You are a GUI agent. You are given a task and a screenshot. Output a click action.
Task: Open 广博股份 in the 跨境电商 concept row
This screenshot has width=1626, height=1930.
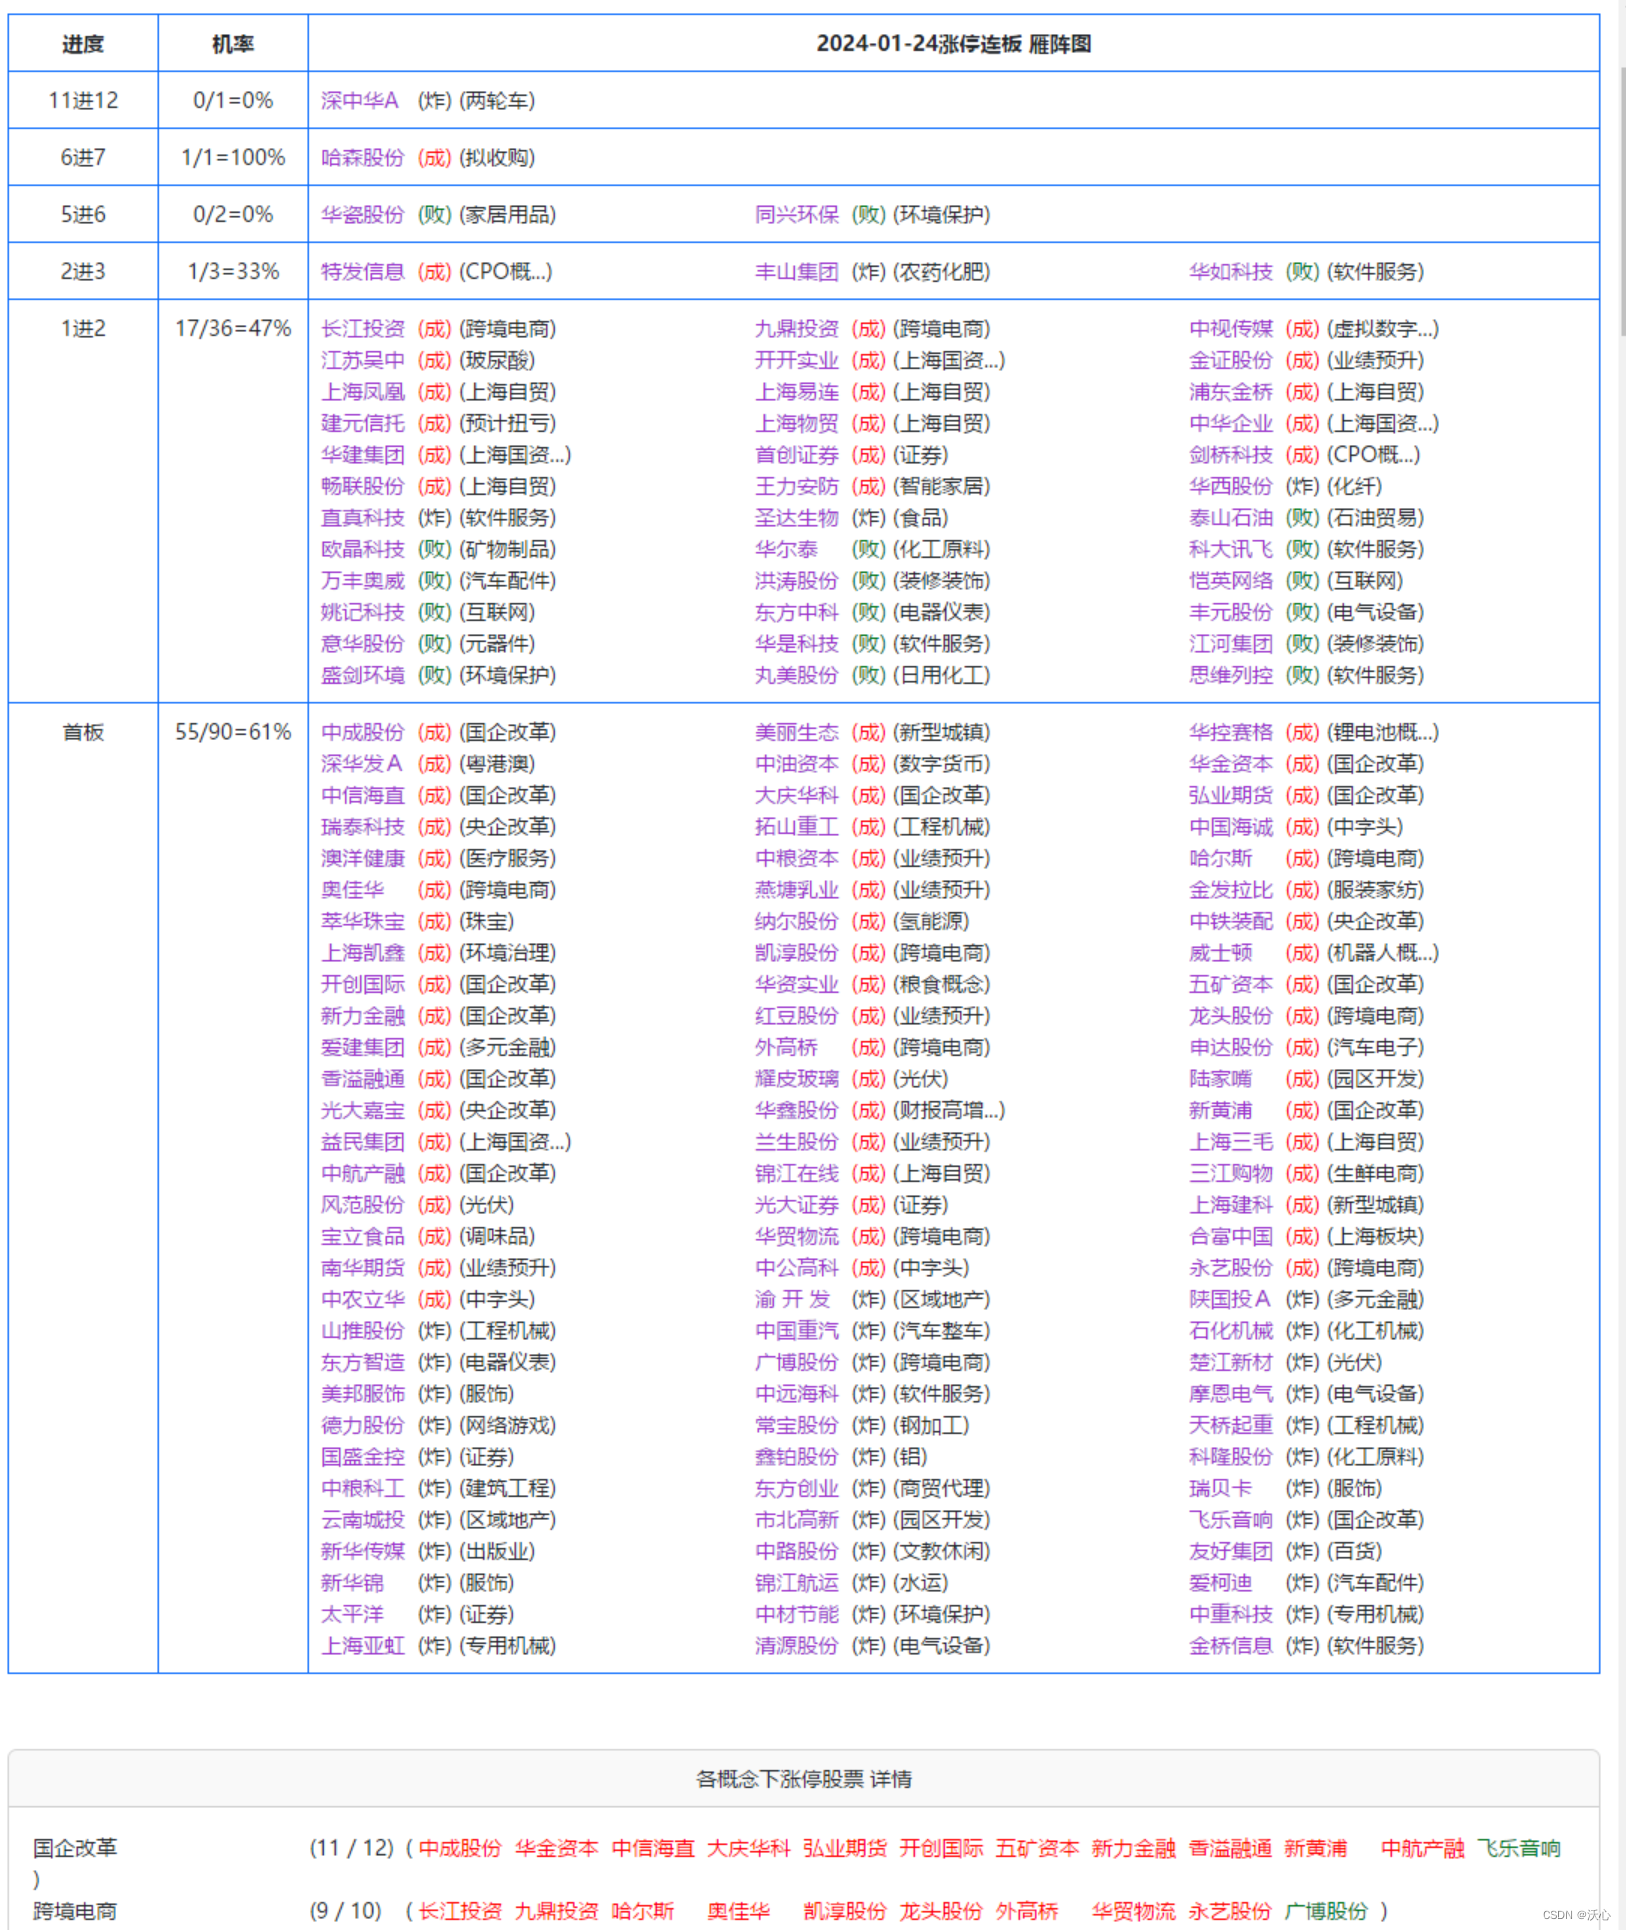[1326, 1911]
